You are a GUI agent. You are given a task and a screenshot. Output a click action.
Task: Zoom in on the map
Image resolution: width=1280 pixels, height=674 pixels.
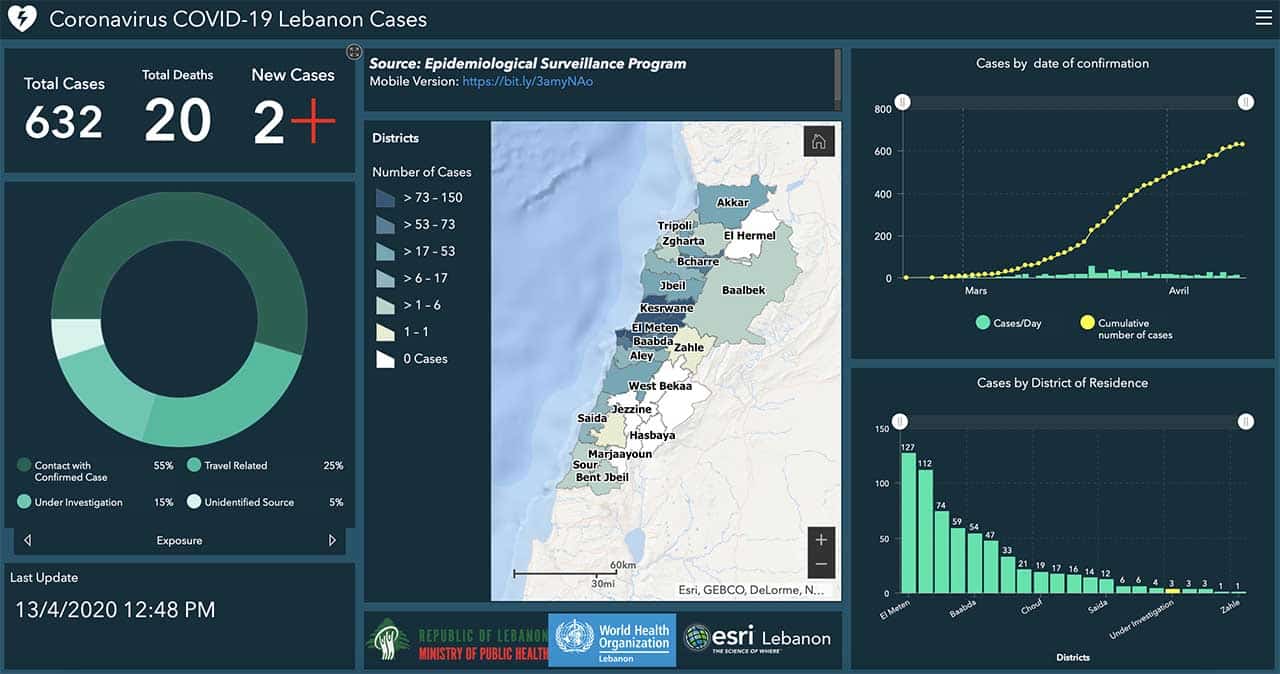click(x=821, y=540)
